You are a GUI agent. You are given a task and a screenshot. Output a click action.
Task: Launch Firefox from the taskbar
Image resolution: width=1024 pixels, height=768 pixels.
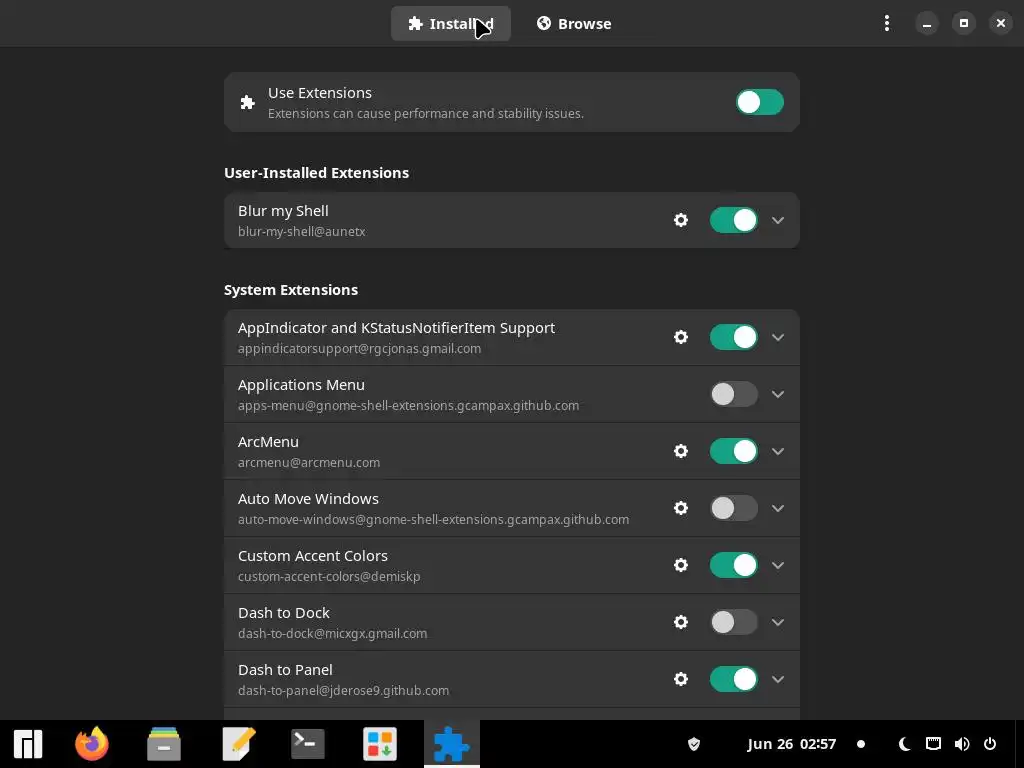pos(91,744)
